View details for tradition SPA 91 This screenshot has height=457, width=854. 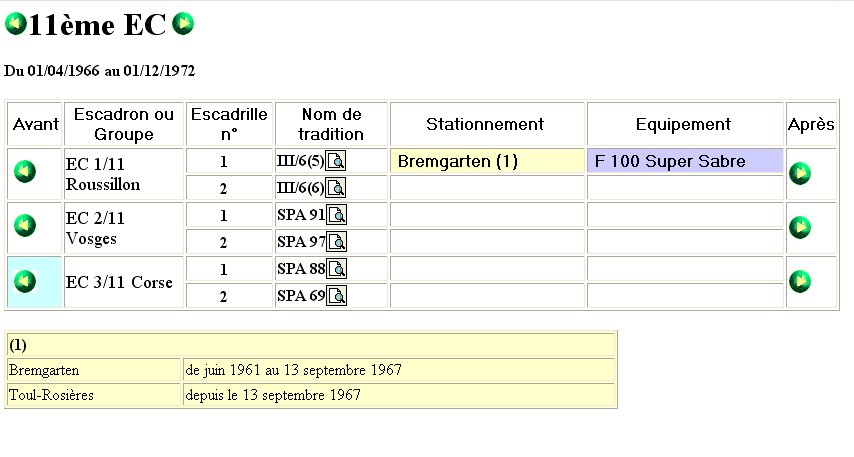click(336, 215)
